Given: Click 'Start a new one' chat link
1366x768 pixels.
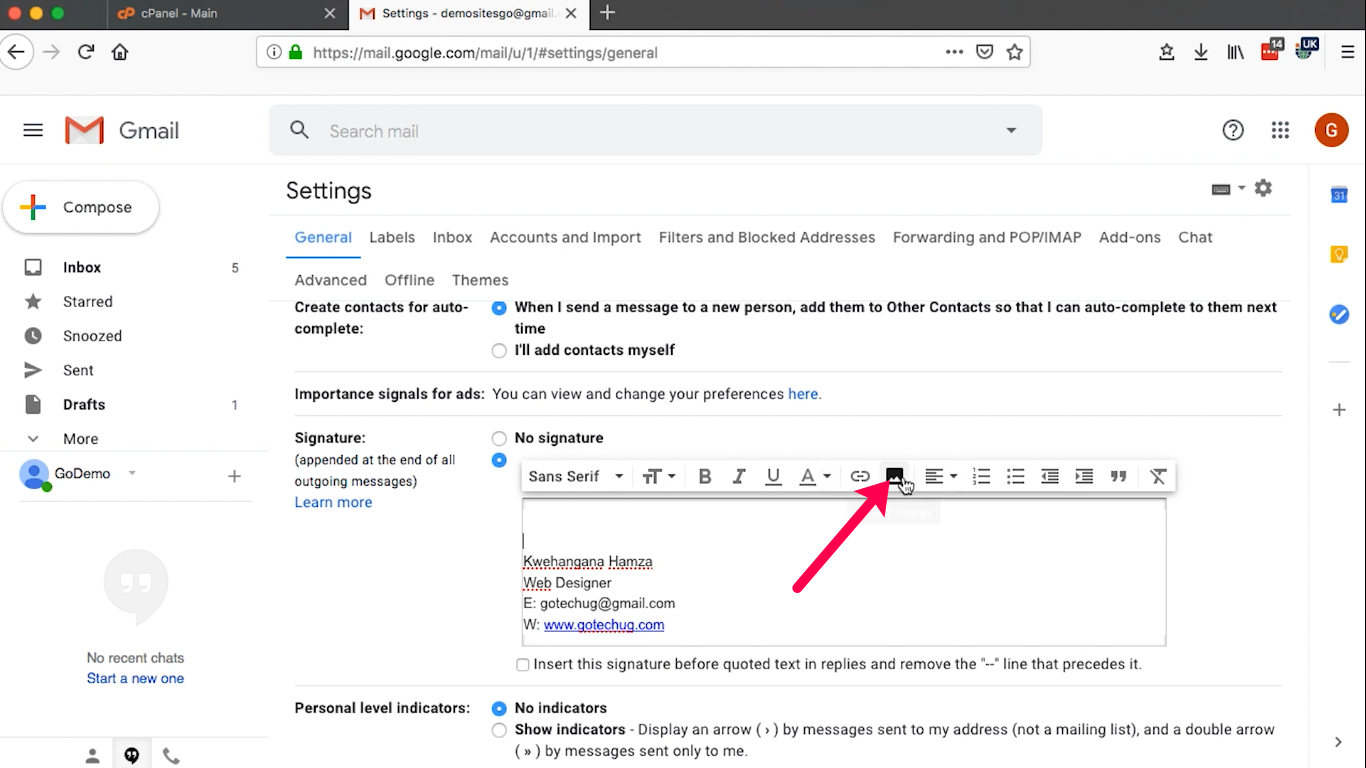Looking at the screenshot, I should click(135, 678).
